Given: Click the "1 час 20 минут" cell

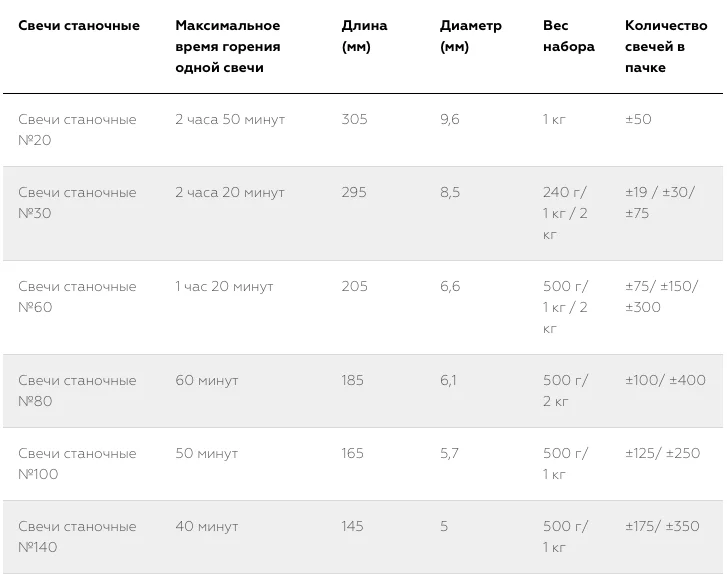Looking at the screenshot, I should 224,287.
